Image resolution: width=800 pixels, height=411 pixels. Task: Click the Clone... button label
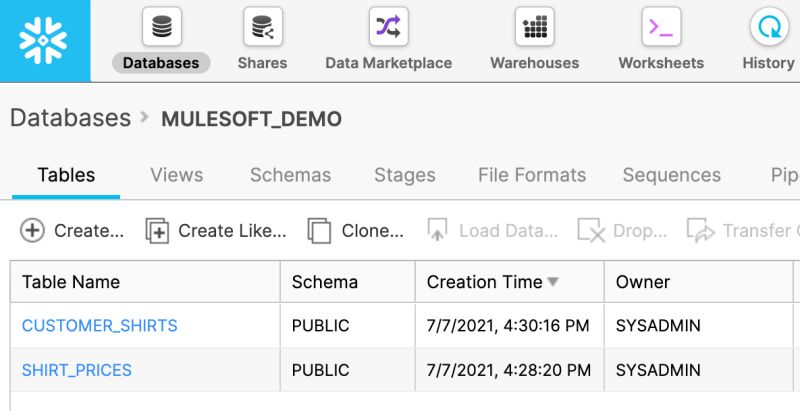tap(372, 230)
